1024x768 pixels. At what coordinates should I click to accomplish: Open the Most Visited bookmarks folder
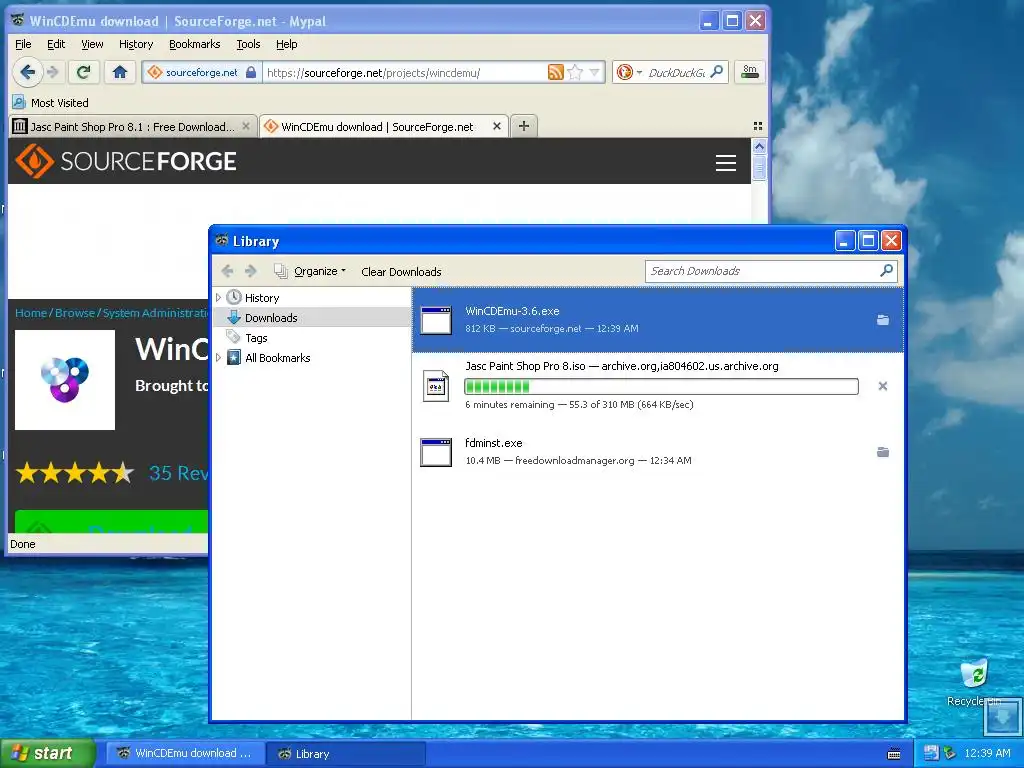click(50, 103)
